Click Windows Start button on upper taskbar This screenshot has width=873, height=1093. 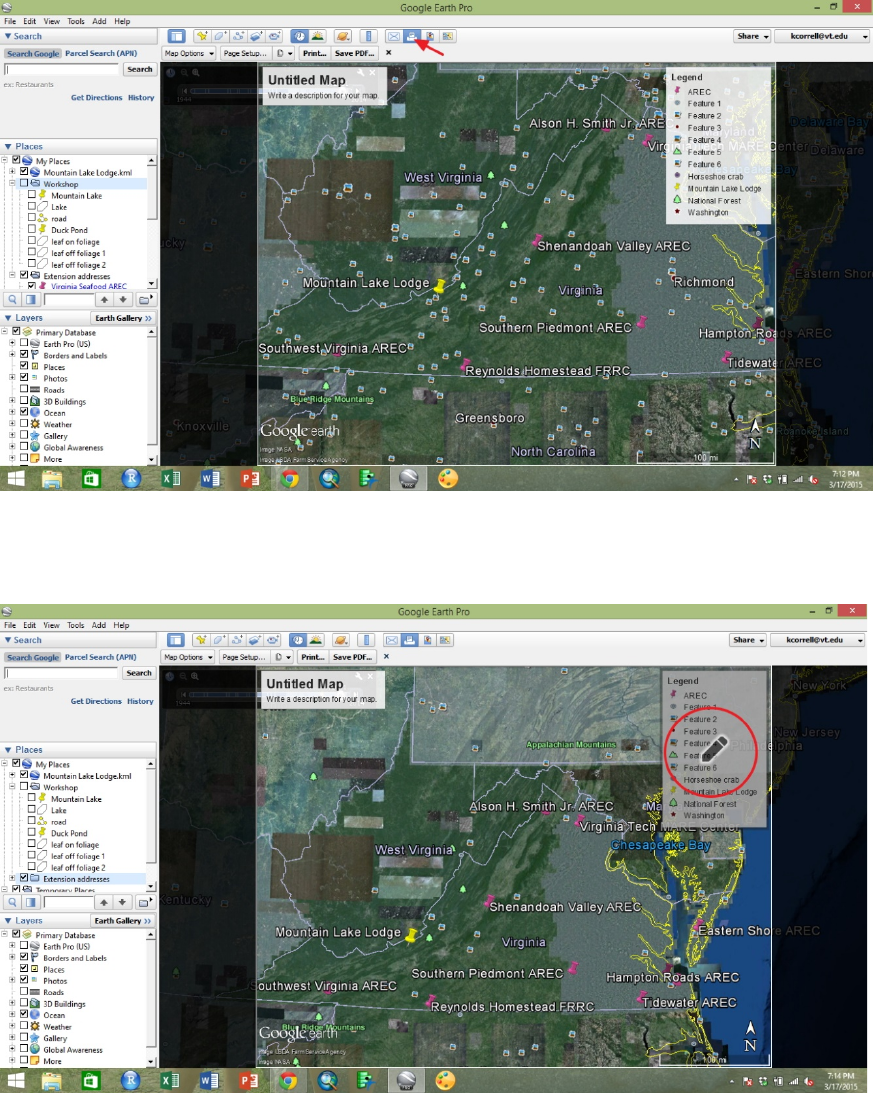(15, 479)
